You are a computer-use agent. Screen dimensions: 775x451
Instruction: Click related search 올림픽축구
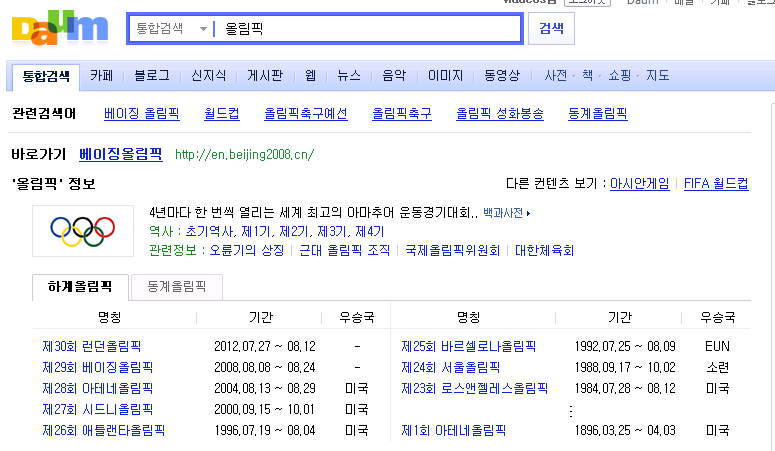click(x=401, y=114)
